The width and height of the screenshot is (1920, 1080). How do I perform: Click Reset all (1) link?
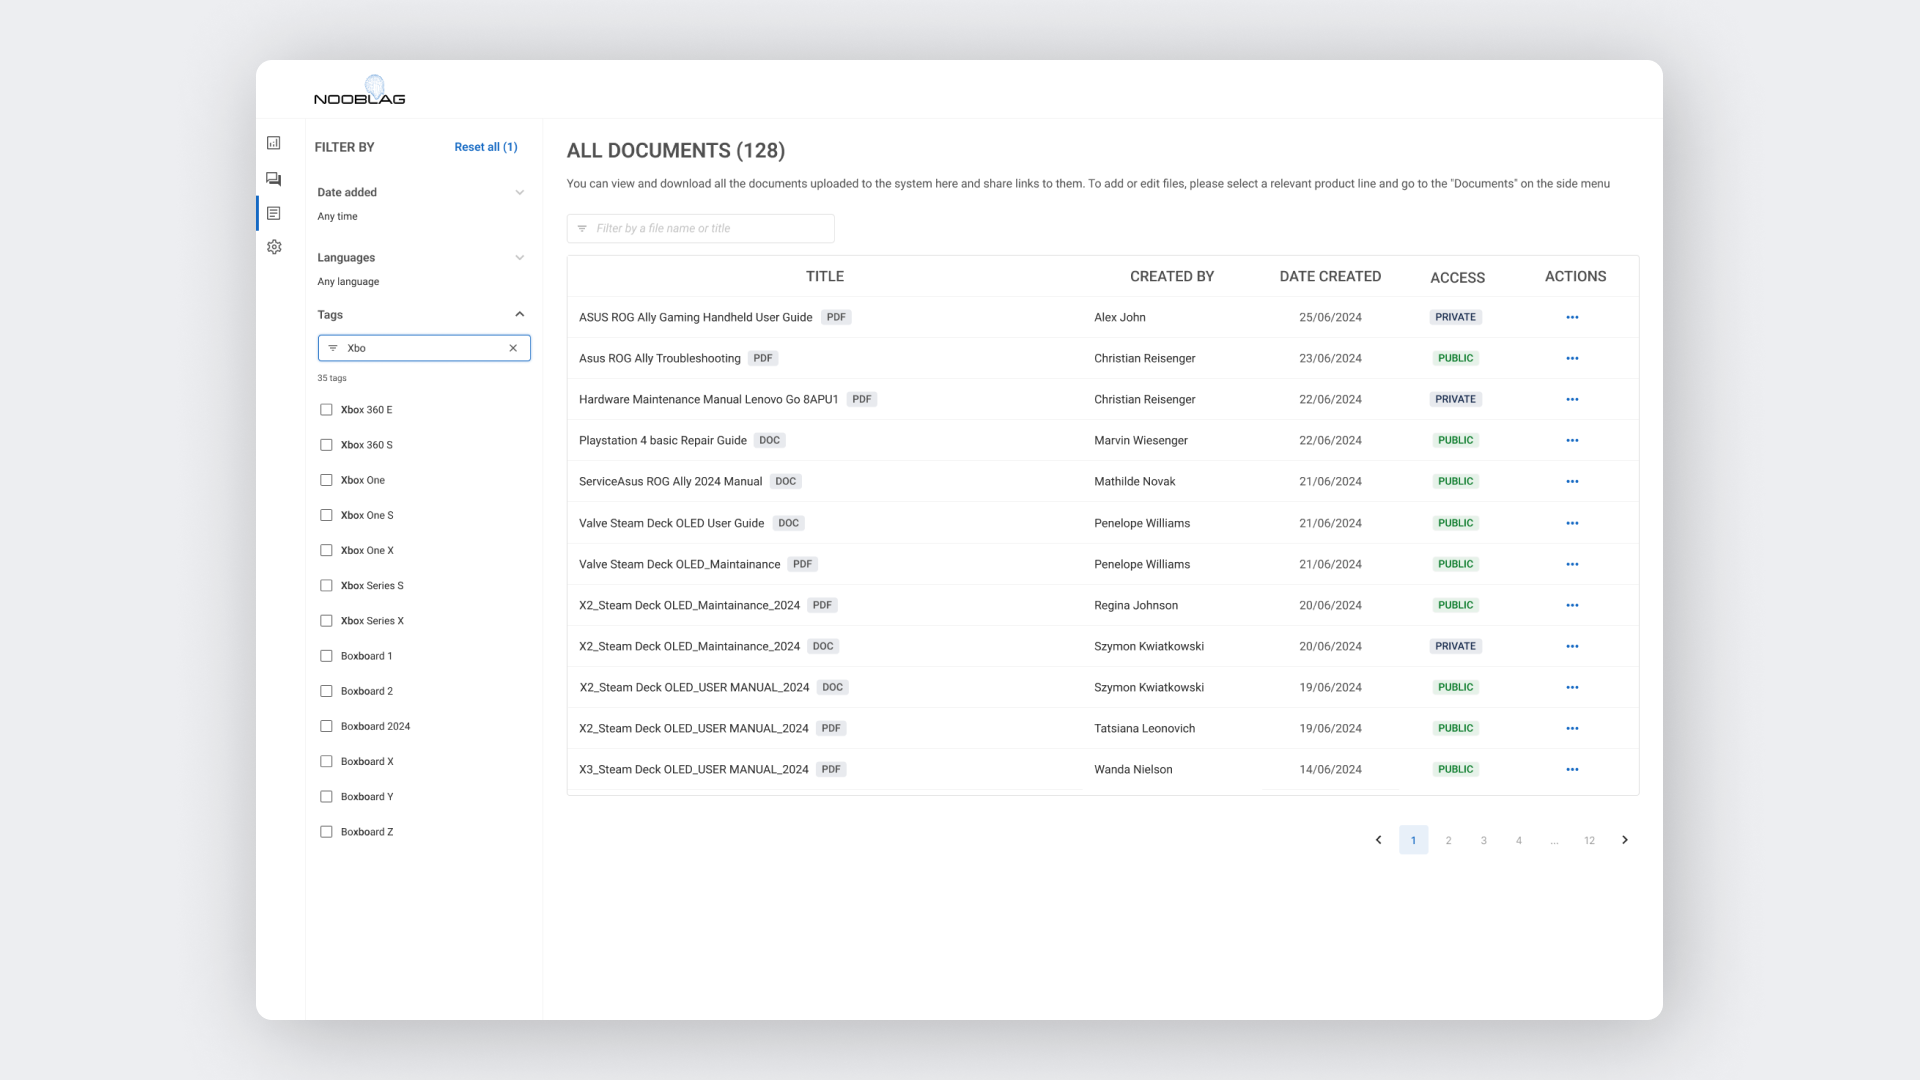coord(486,147)
